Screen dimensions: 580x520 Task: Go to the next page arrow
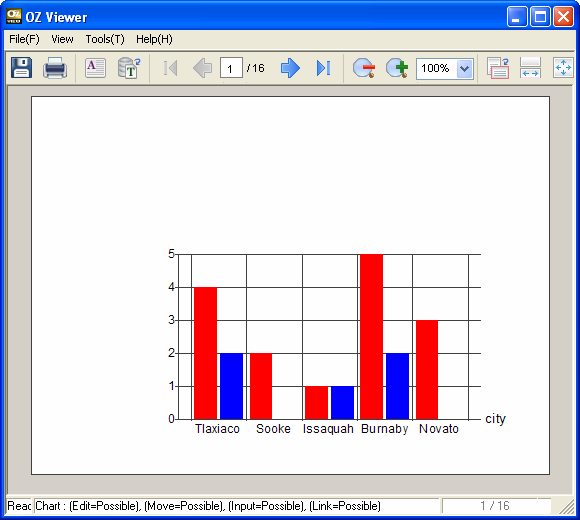(290, 68)
